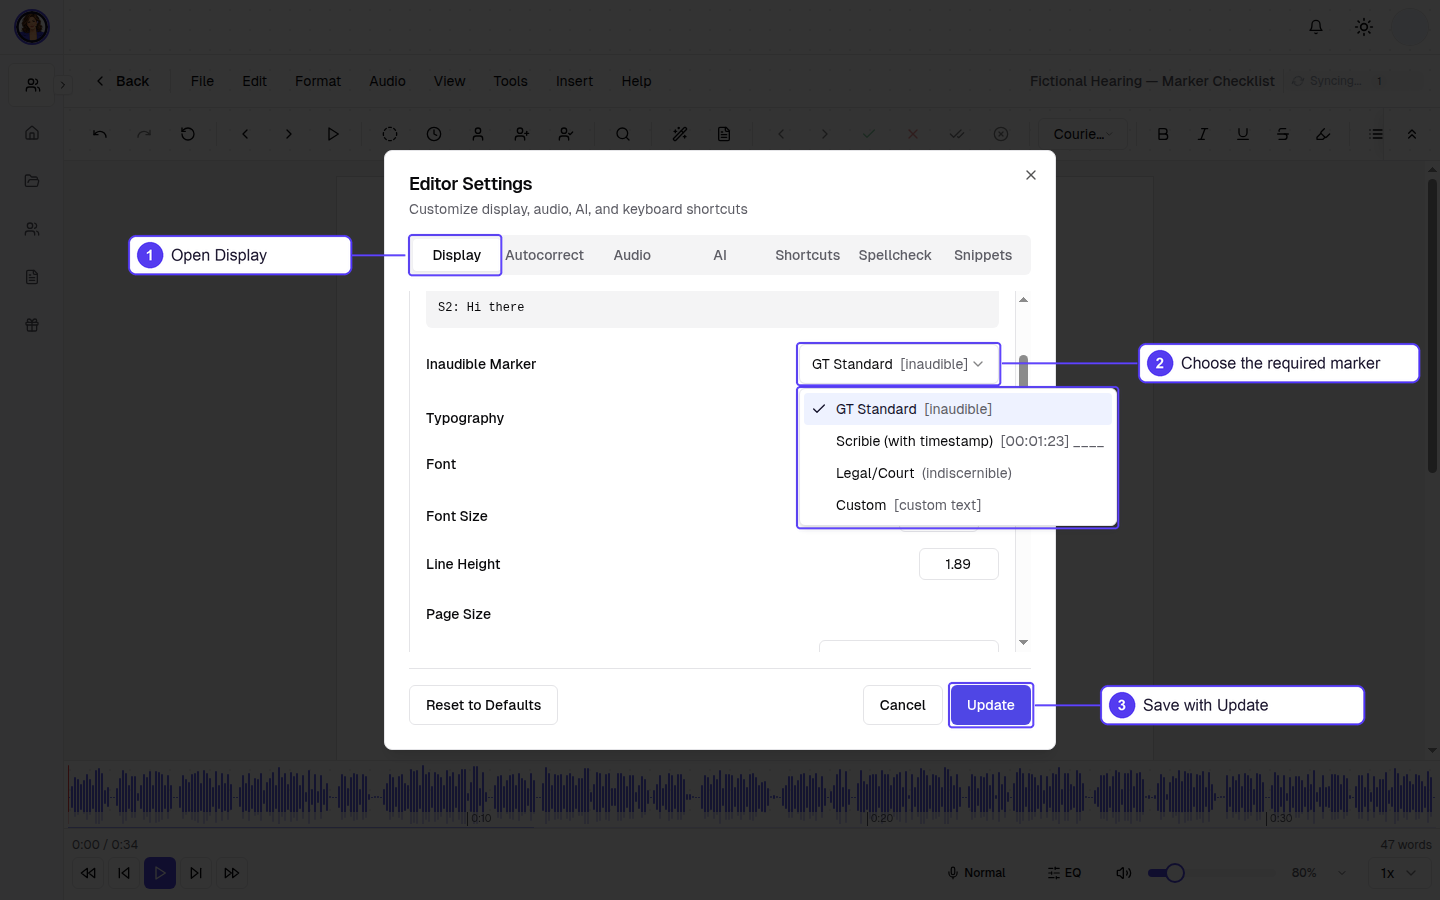Play audio with the highlighted play button

click(160, 873)
